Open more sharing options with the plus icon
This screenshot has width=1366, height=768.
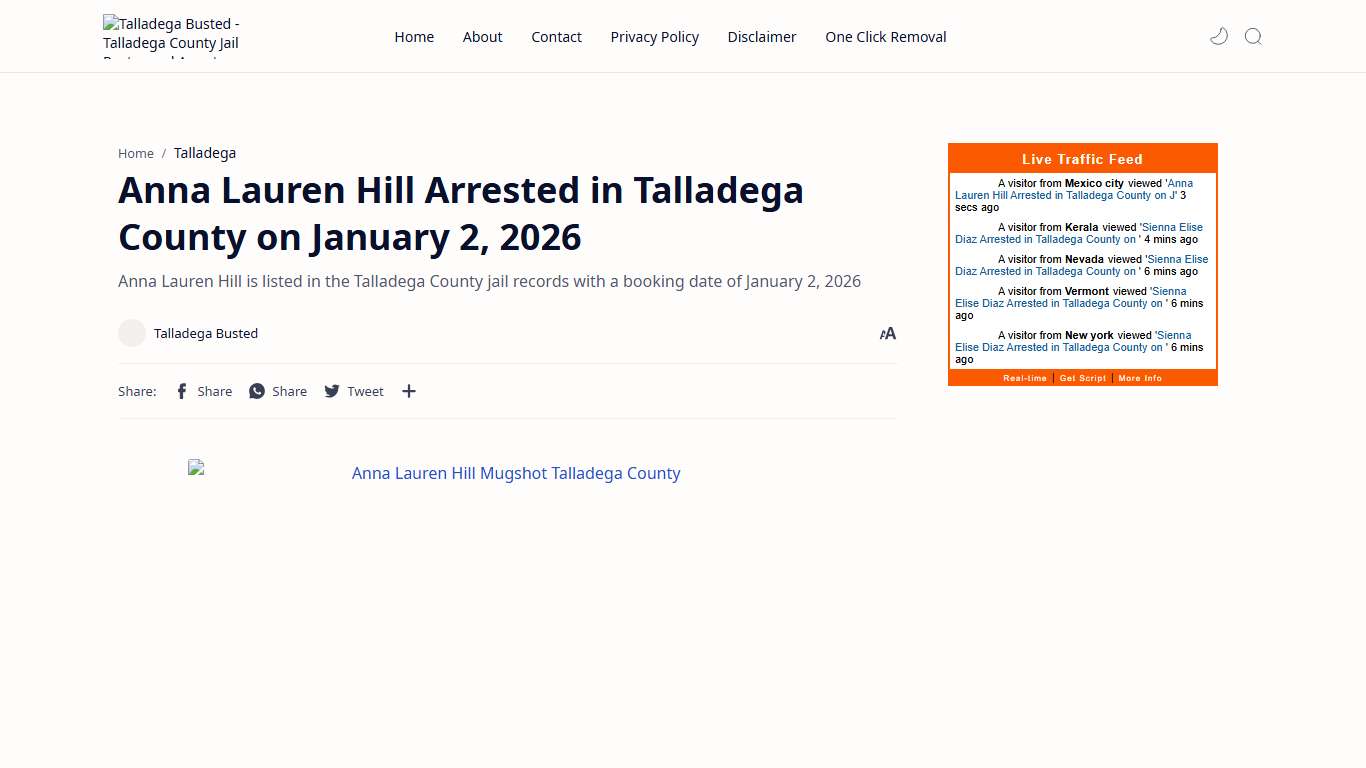408,391
